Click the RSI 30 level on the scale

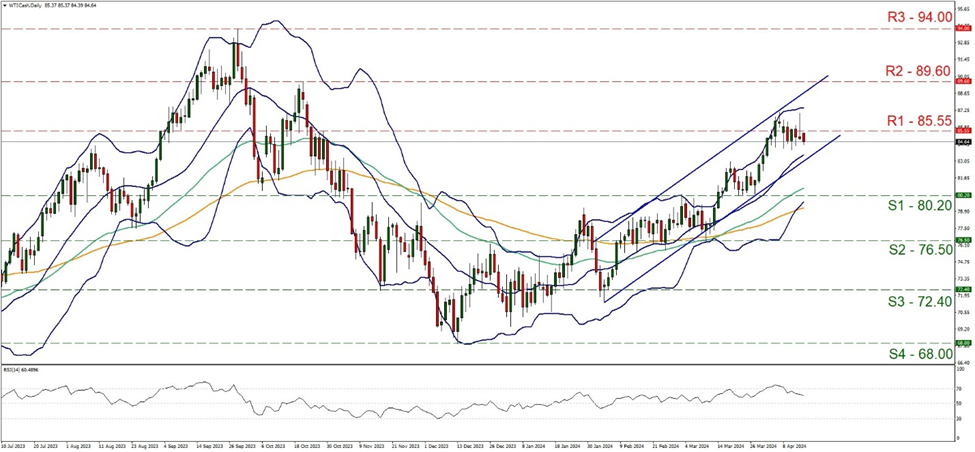[960, 418]
